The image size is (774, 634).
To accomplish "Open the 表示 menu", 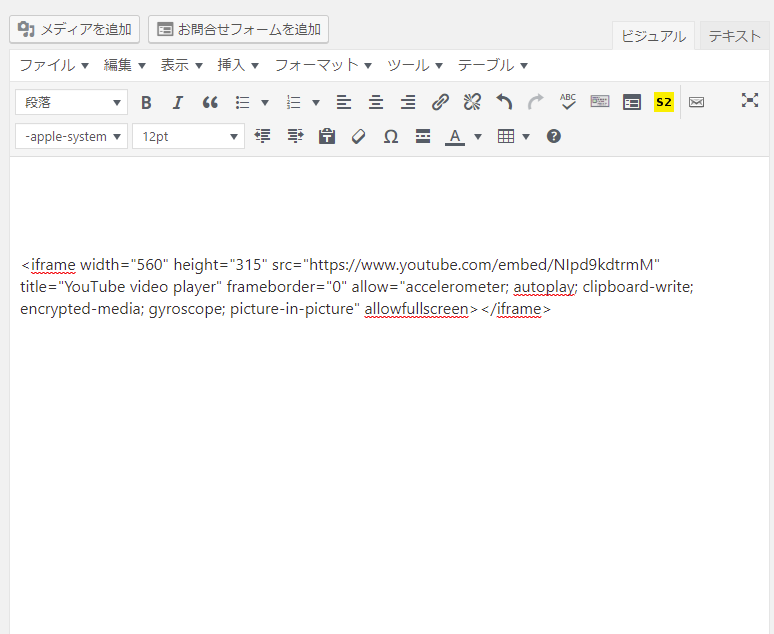I will tap(181, 65).
